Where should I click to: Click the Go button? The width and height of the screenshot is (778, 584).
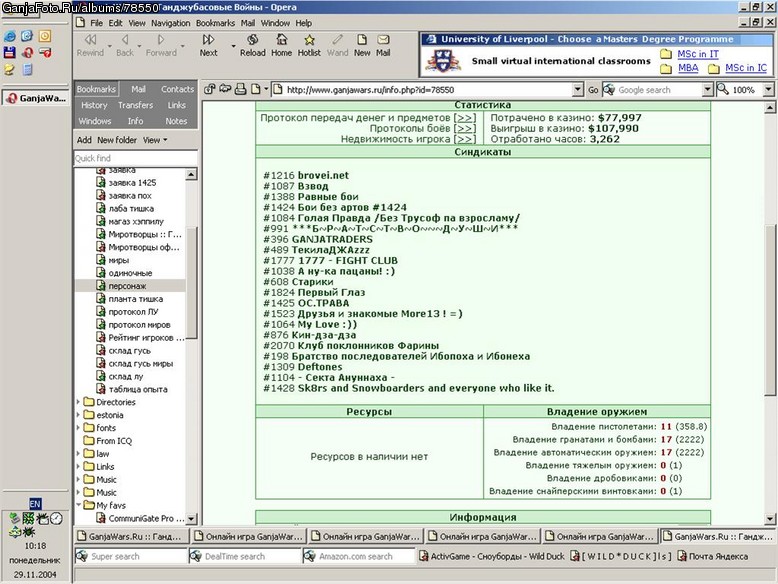click(x=593, y=90)
